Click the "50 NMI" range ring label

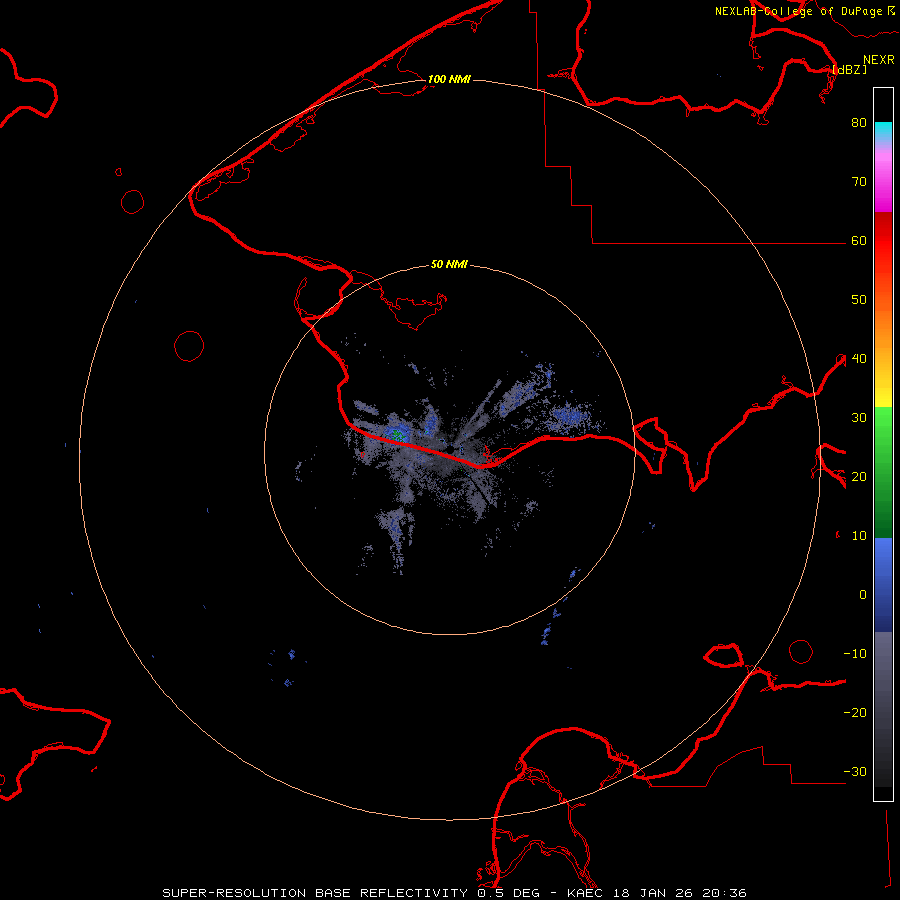[449, 264]
